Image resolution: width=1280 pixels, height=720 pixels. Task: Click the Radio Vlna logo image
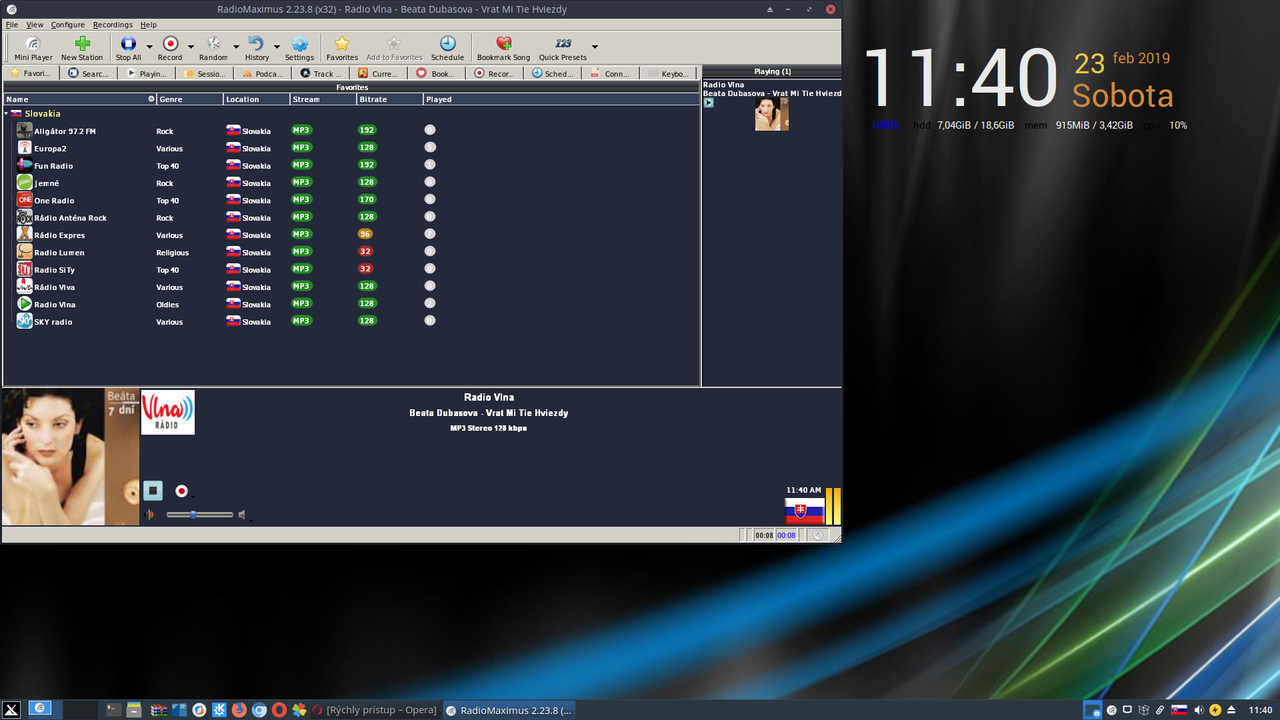click(x=168, y=412)
